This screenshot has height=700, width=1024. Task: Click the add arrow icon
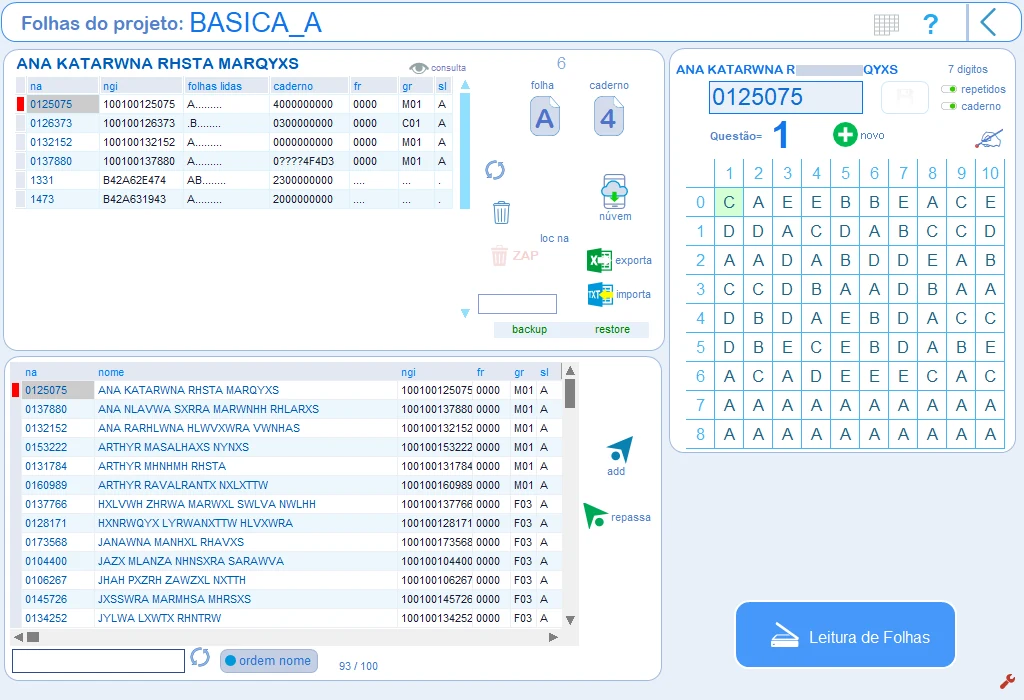(x=619, y=450)
